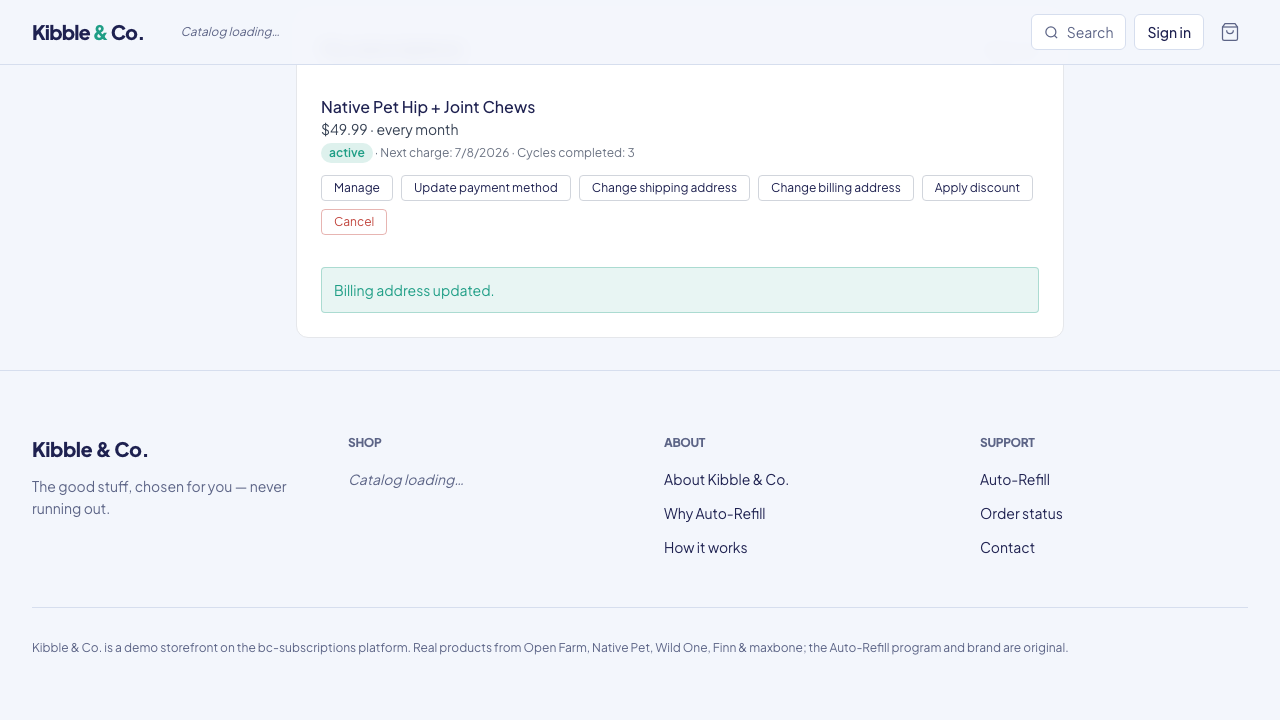Viewport: 1280px width, 720px height.
Task: Open Why Auto-Refill footer link
Action: (x=714, y=514)
